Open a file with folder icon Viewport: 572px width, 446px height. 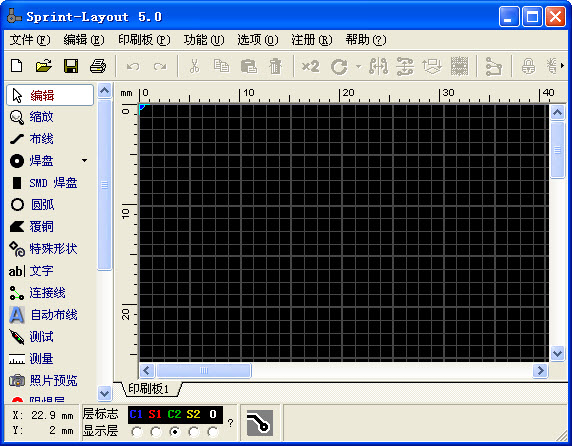(44, 66)
